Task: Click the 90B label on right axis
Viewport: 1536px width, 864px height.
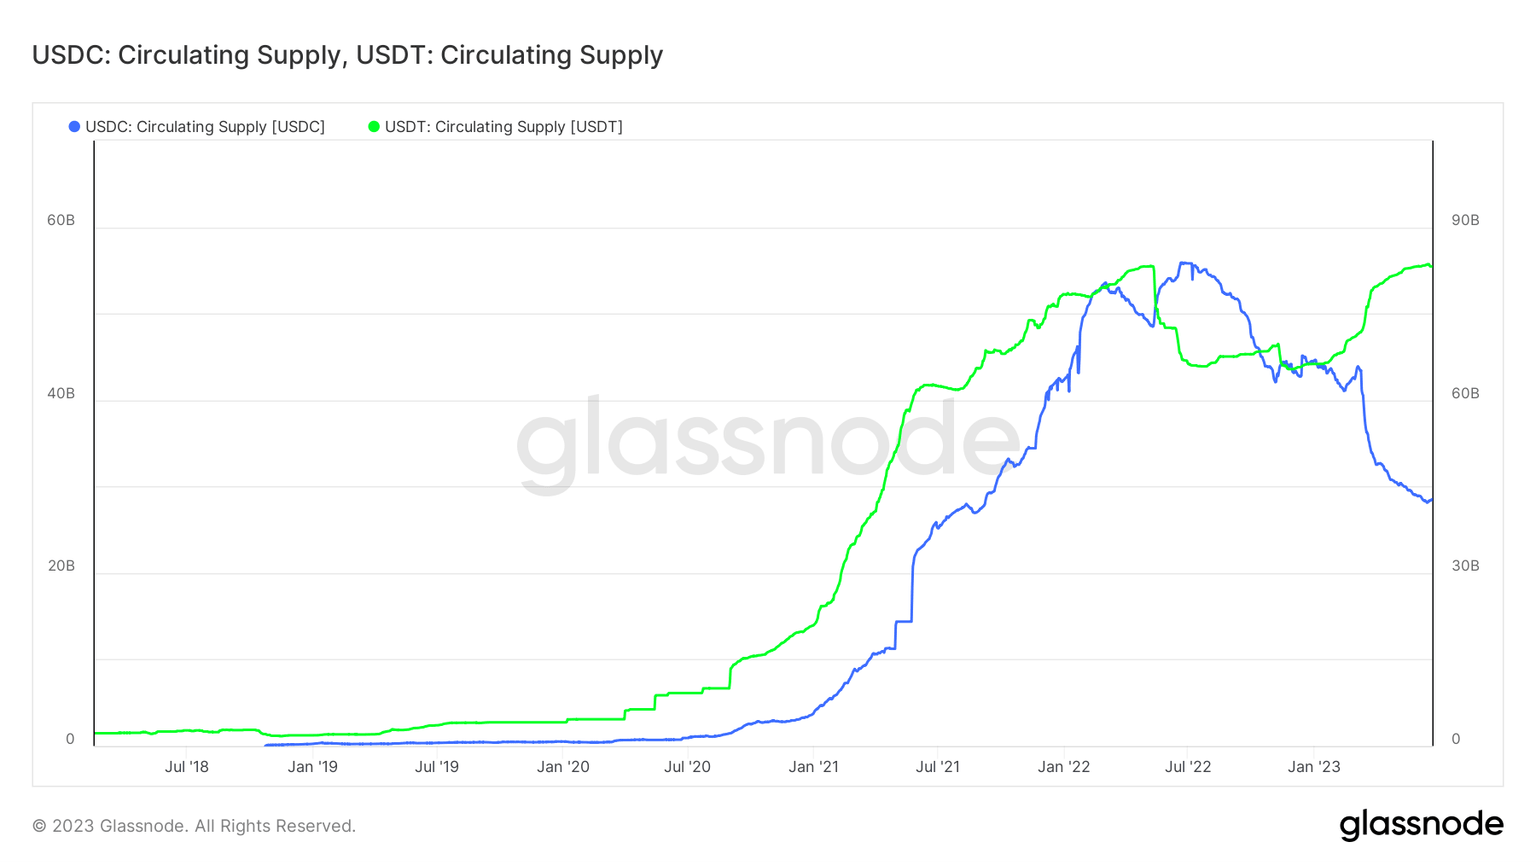Action: [x=1465, y=220]
